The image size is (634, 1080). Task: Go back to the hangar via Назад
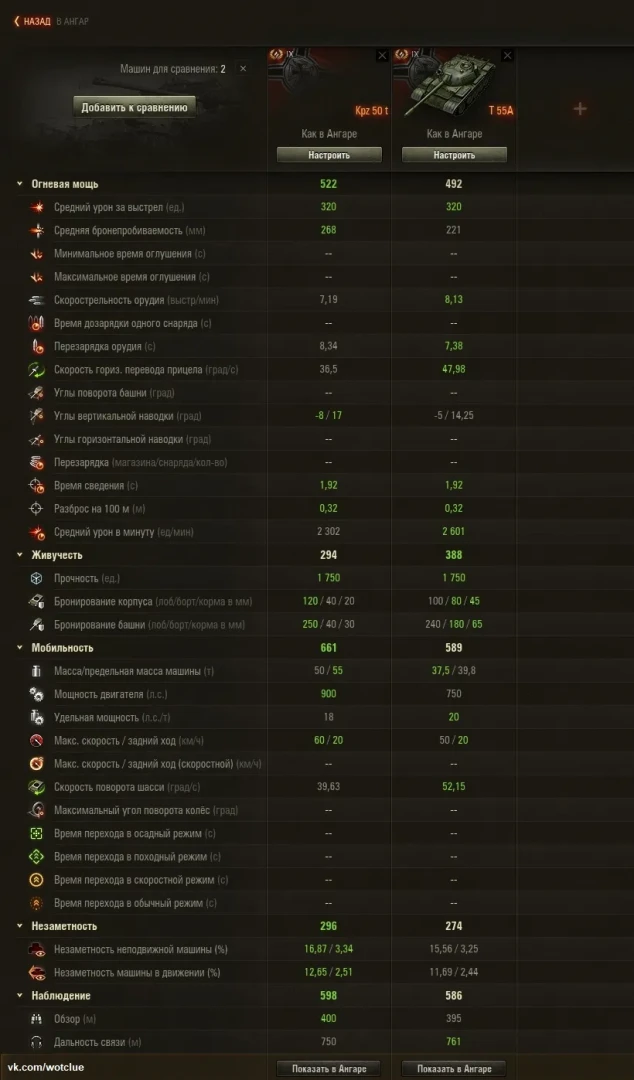(33, 21)
